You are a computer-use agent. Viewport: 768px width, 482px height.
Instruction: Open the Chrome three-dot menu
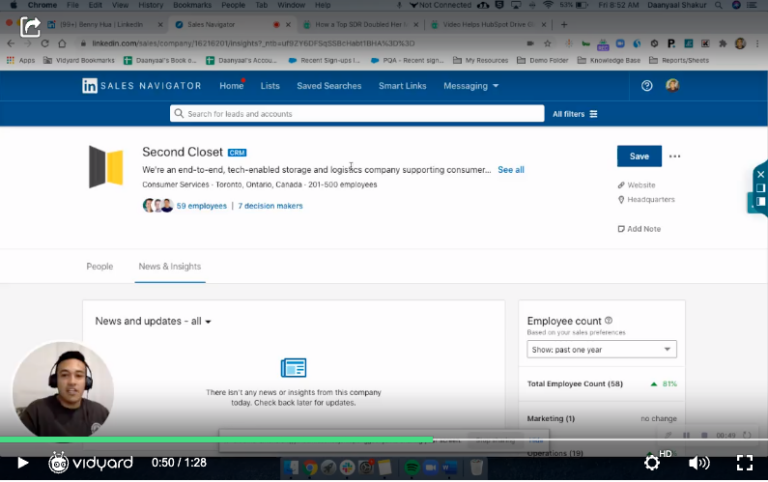(757, 44)
